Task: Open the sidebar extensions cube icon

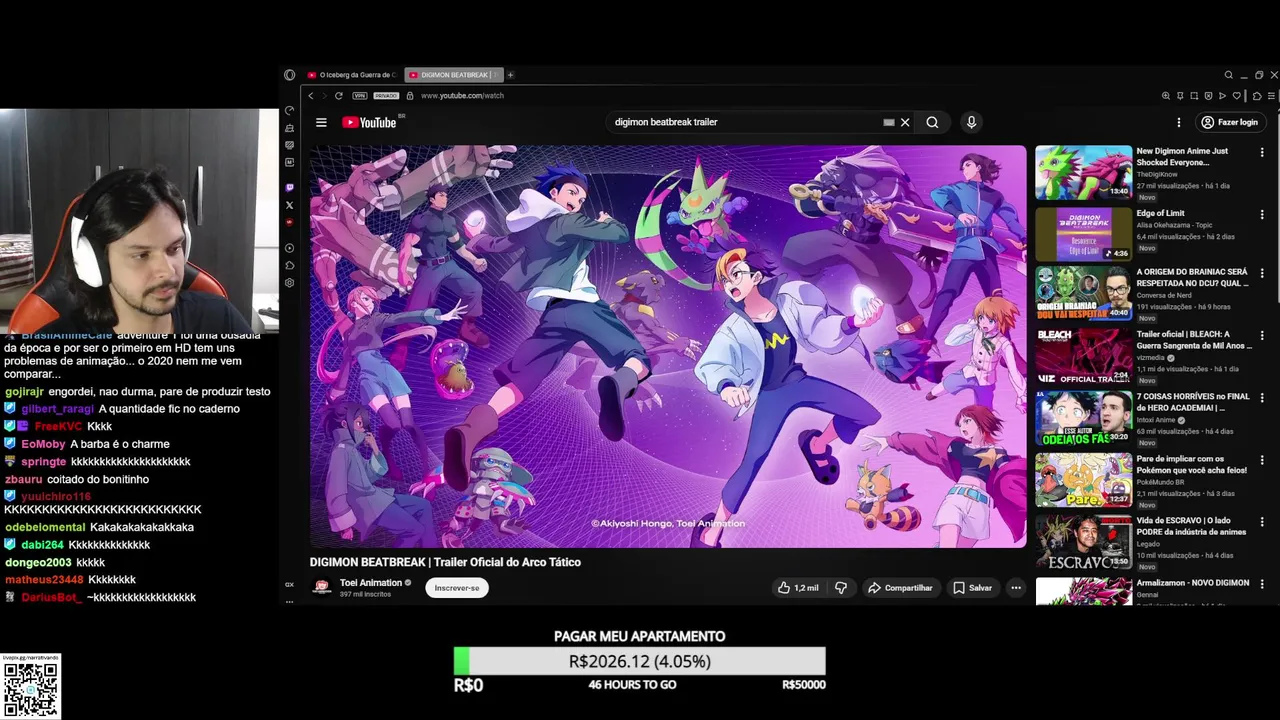Action: 289,265
